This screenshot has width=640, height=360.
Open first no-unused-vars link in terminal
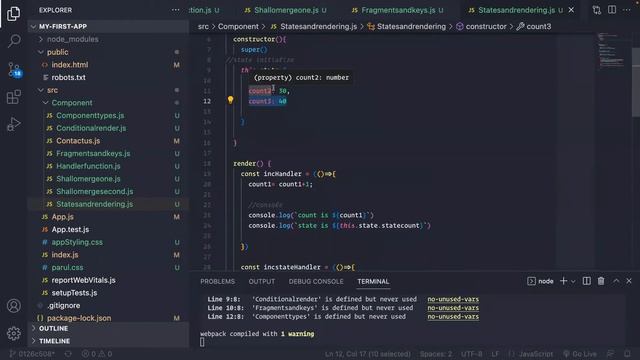coord(453,299)
